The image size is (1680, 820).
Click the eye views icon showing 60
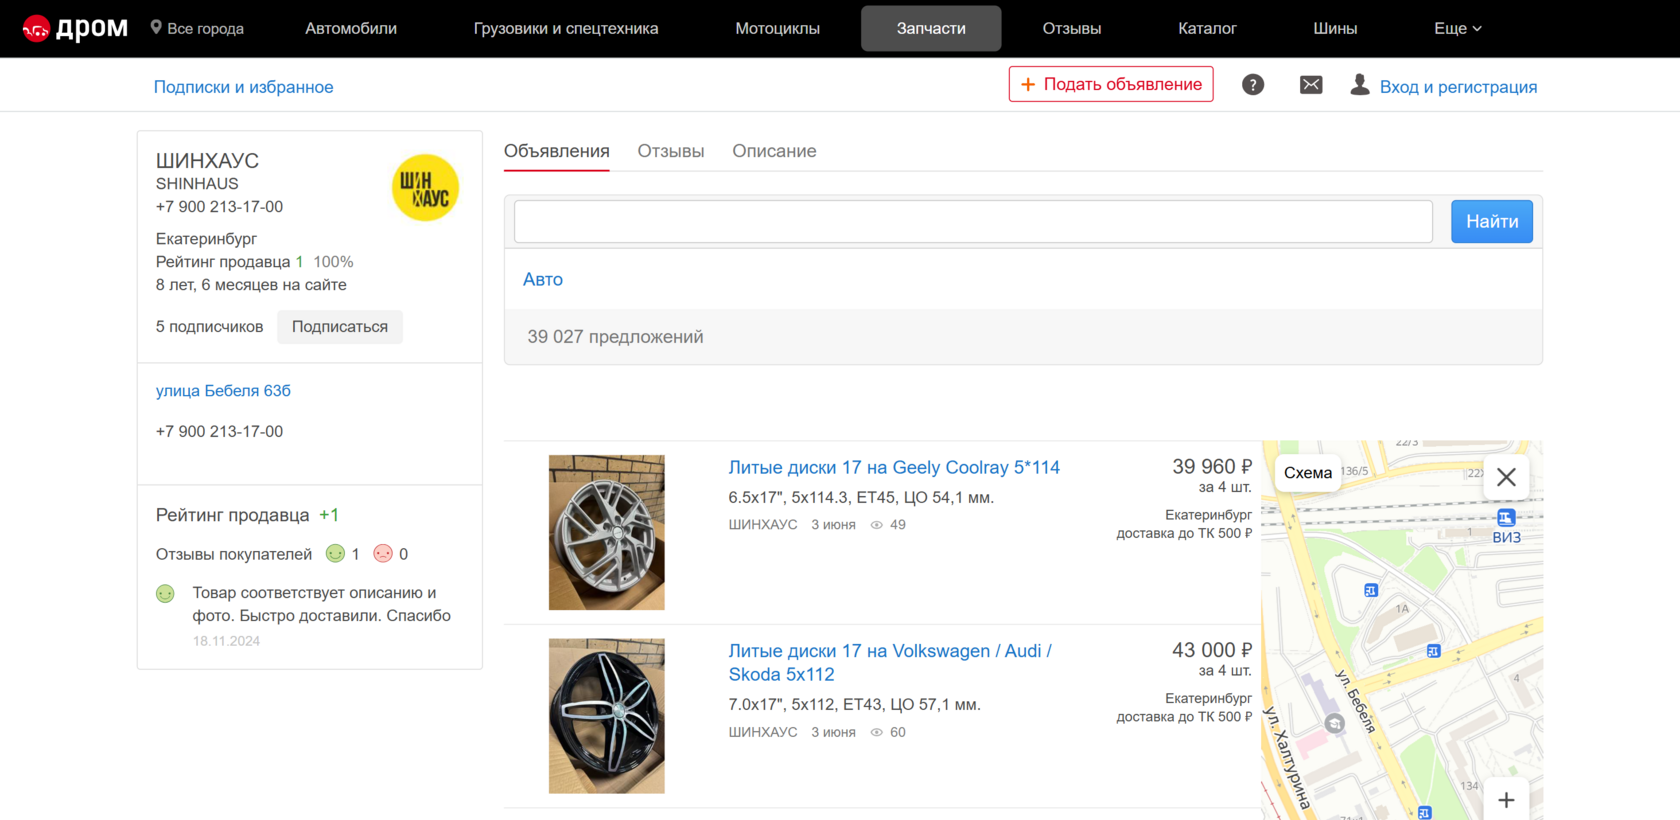click(x=876, y=733)
